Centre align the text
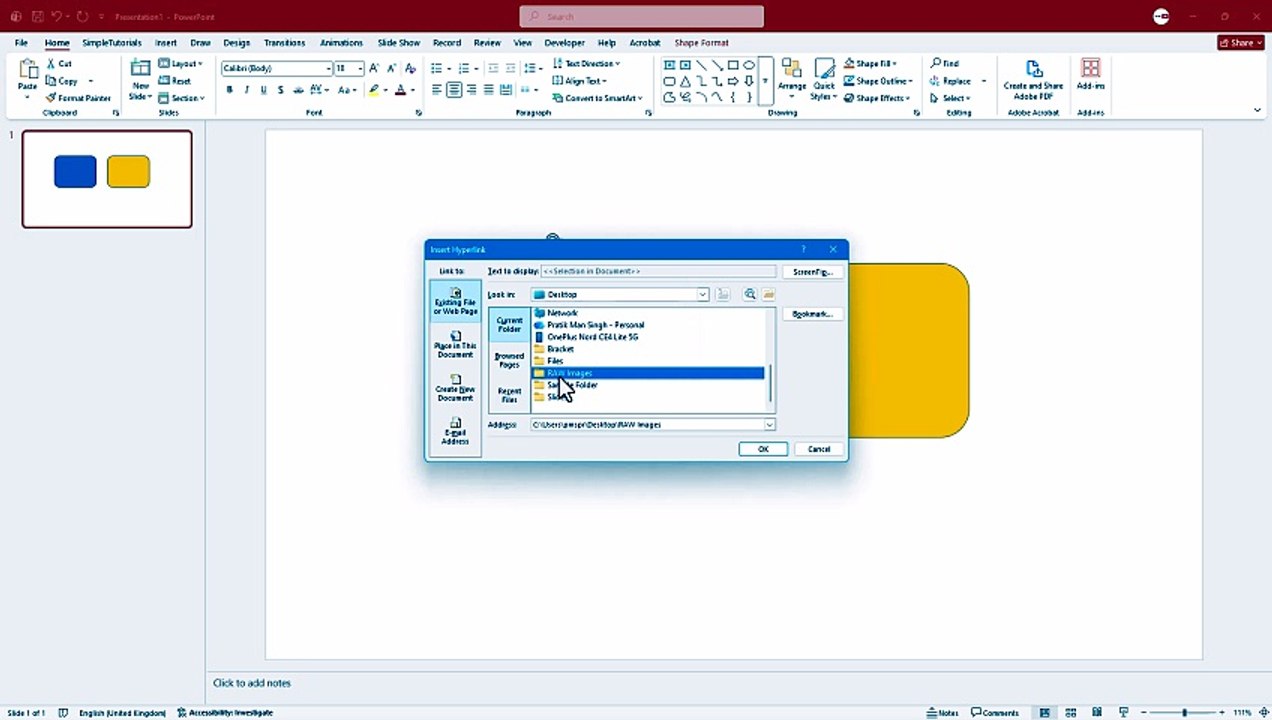 point(454,90)
